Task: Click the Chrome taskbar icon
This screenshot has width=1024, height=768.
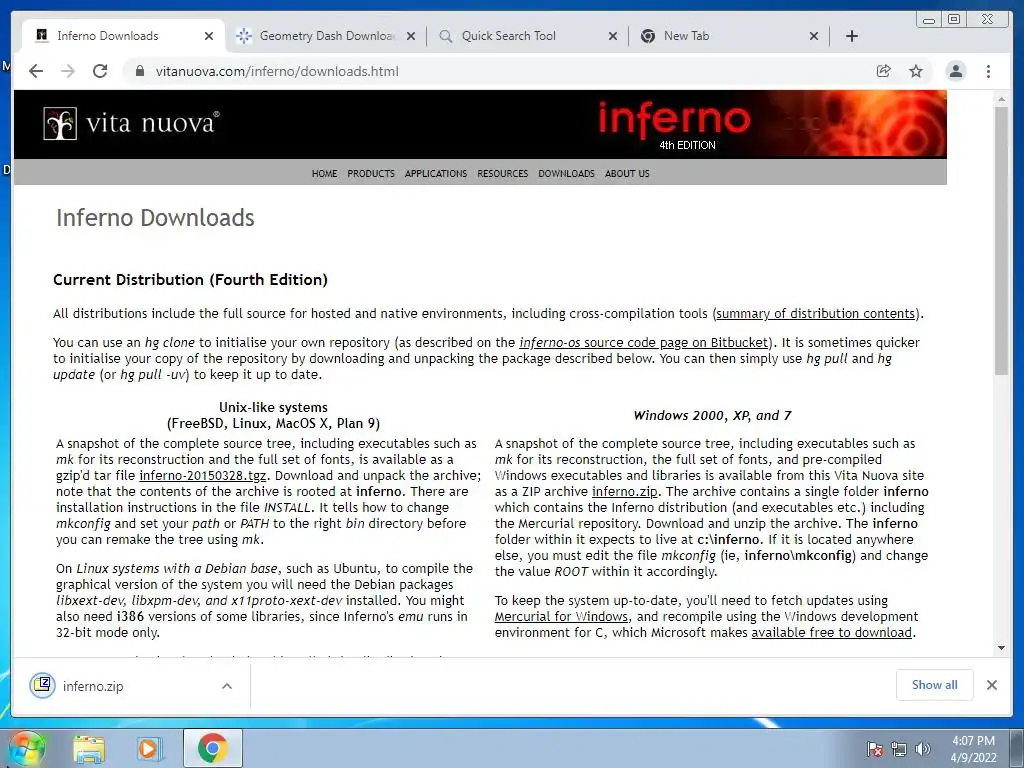Action: pyautogui.click(x=213, y=748)
